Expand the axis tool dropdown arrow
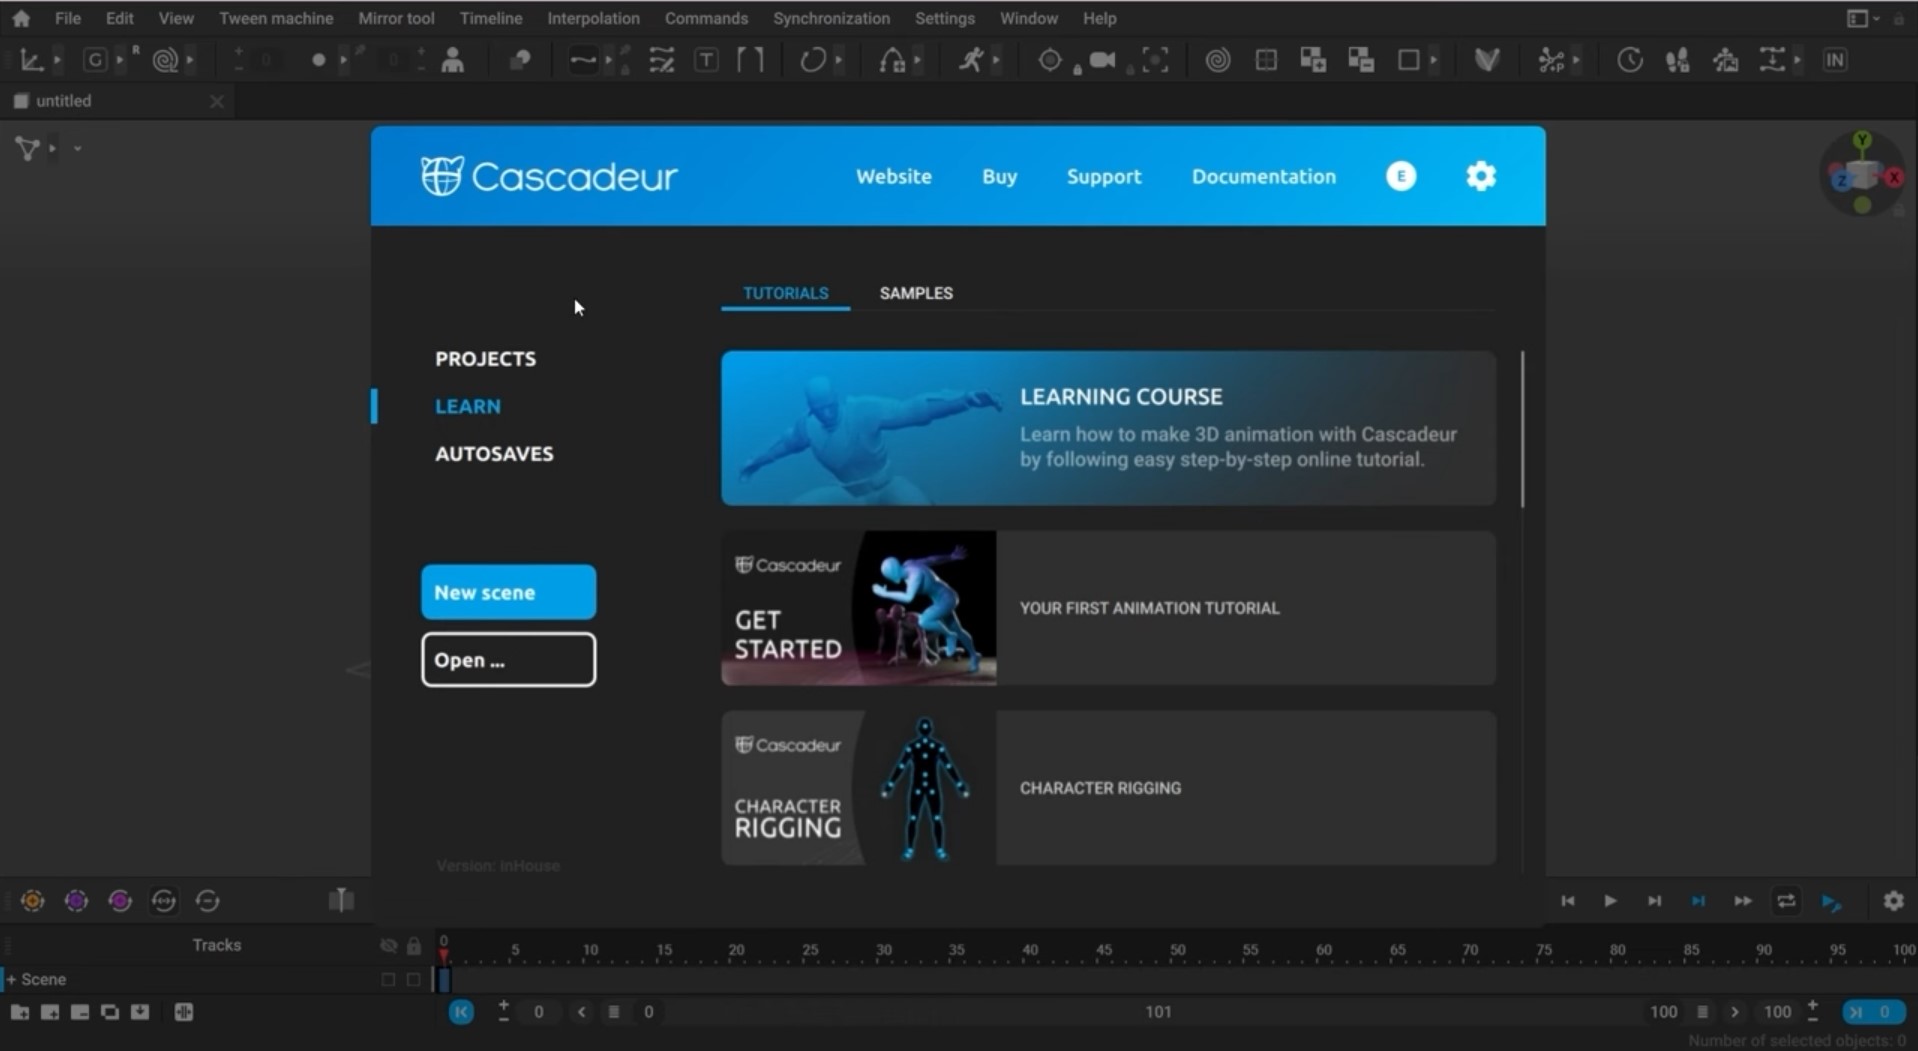Viewport: 1918px width, 1051px height. click(x=57, y=60)
